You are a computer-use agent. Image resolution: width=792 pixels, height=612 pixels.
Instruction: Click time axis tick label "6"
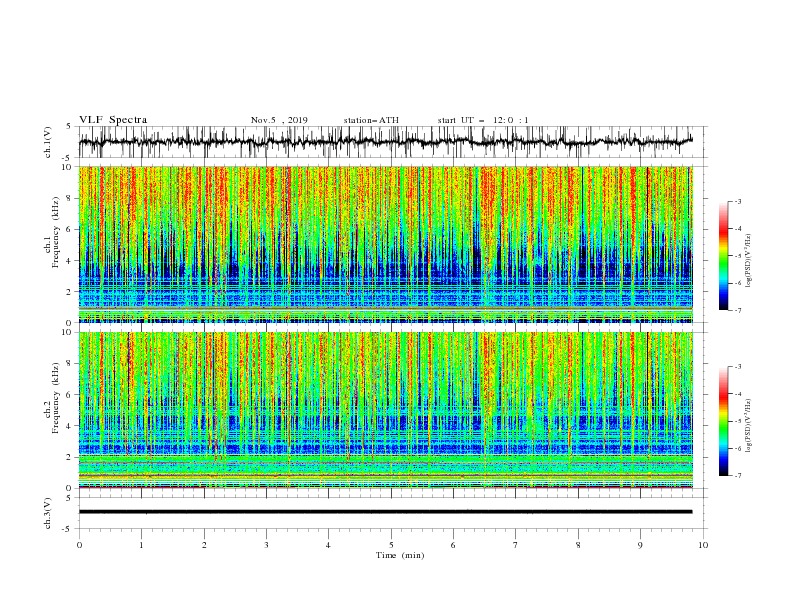(x=453, y=545)
